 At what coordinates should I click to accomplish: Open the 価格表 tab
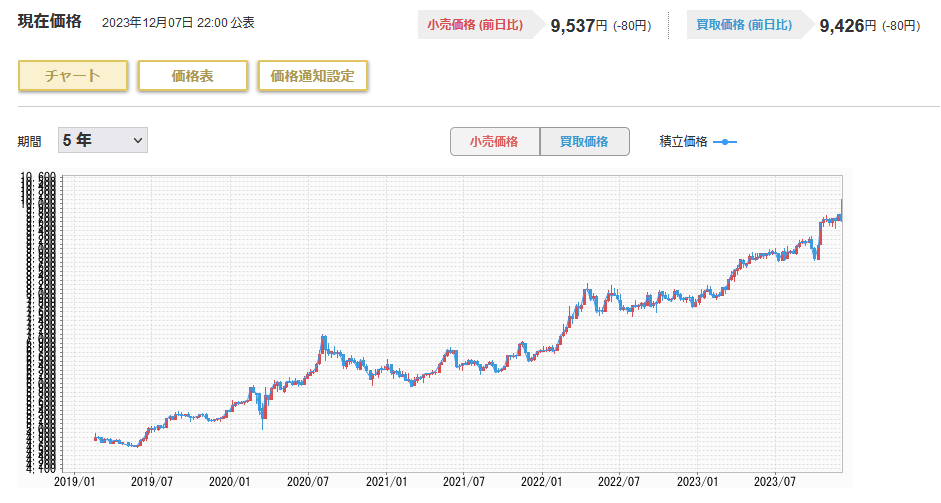[192, 76]
